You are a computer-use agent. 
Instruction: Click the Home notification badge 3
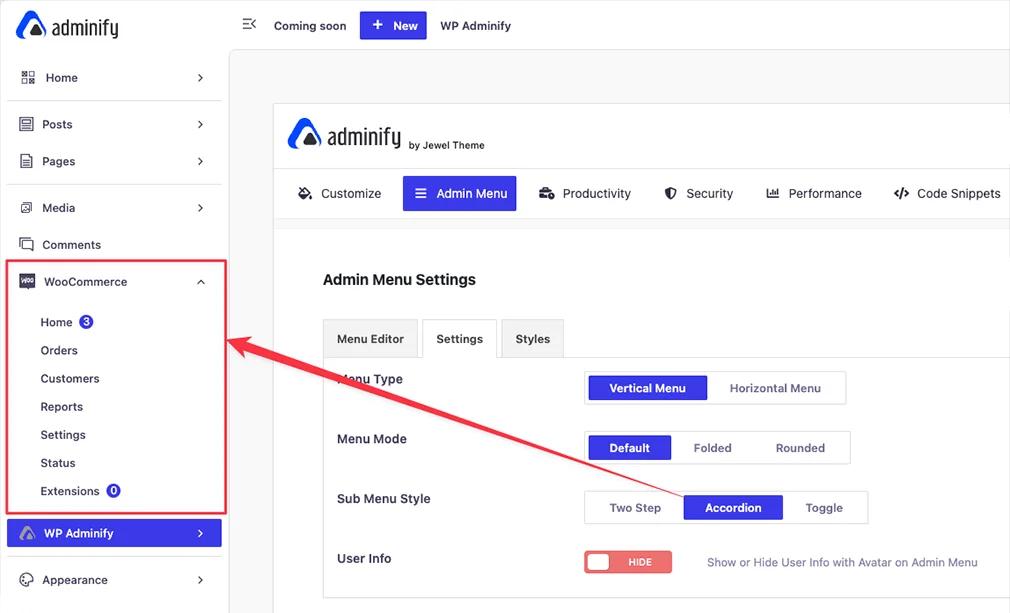coord(86,321)
